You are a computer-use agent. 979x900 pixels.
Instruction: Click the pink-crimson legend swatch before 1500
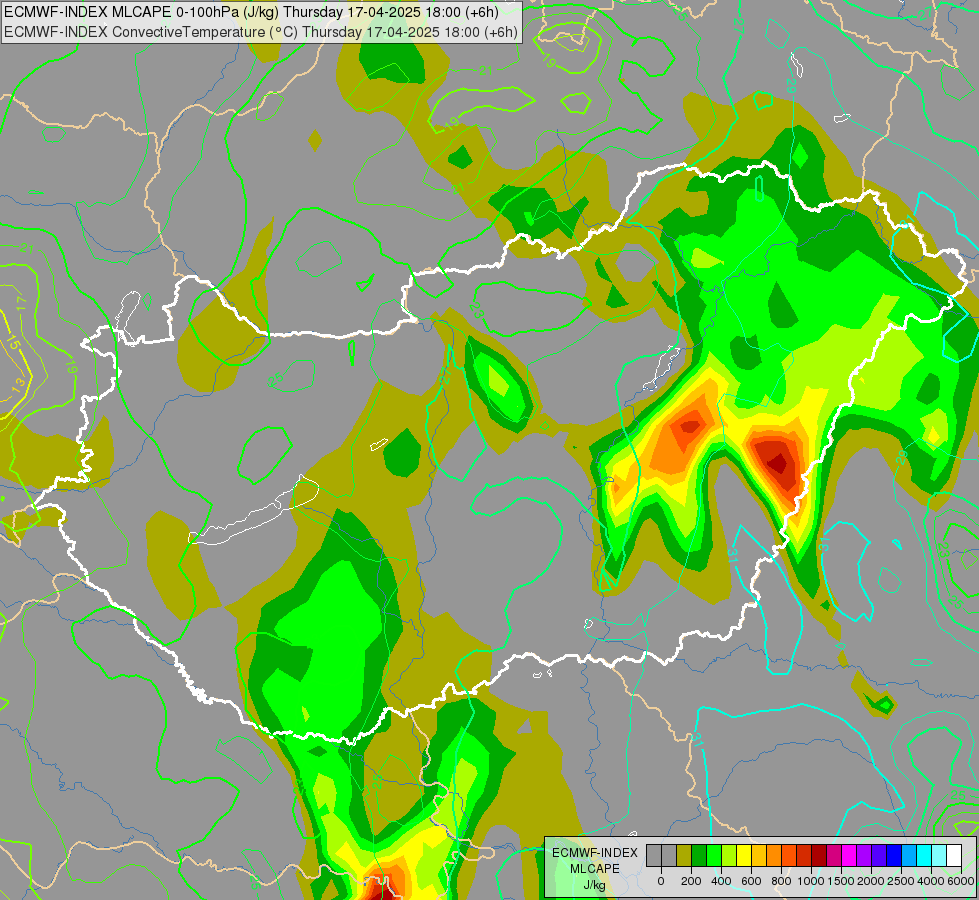835,856
